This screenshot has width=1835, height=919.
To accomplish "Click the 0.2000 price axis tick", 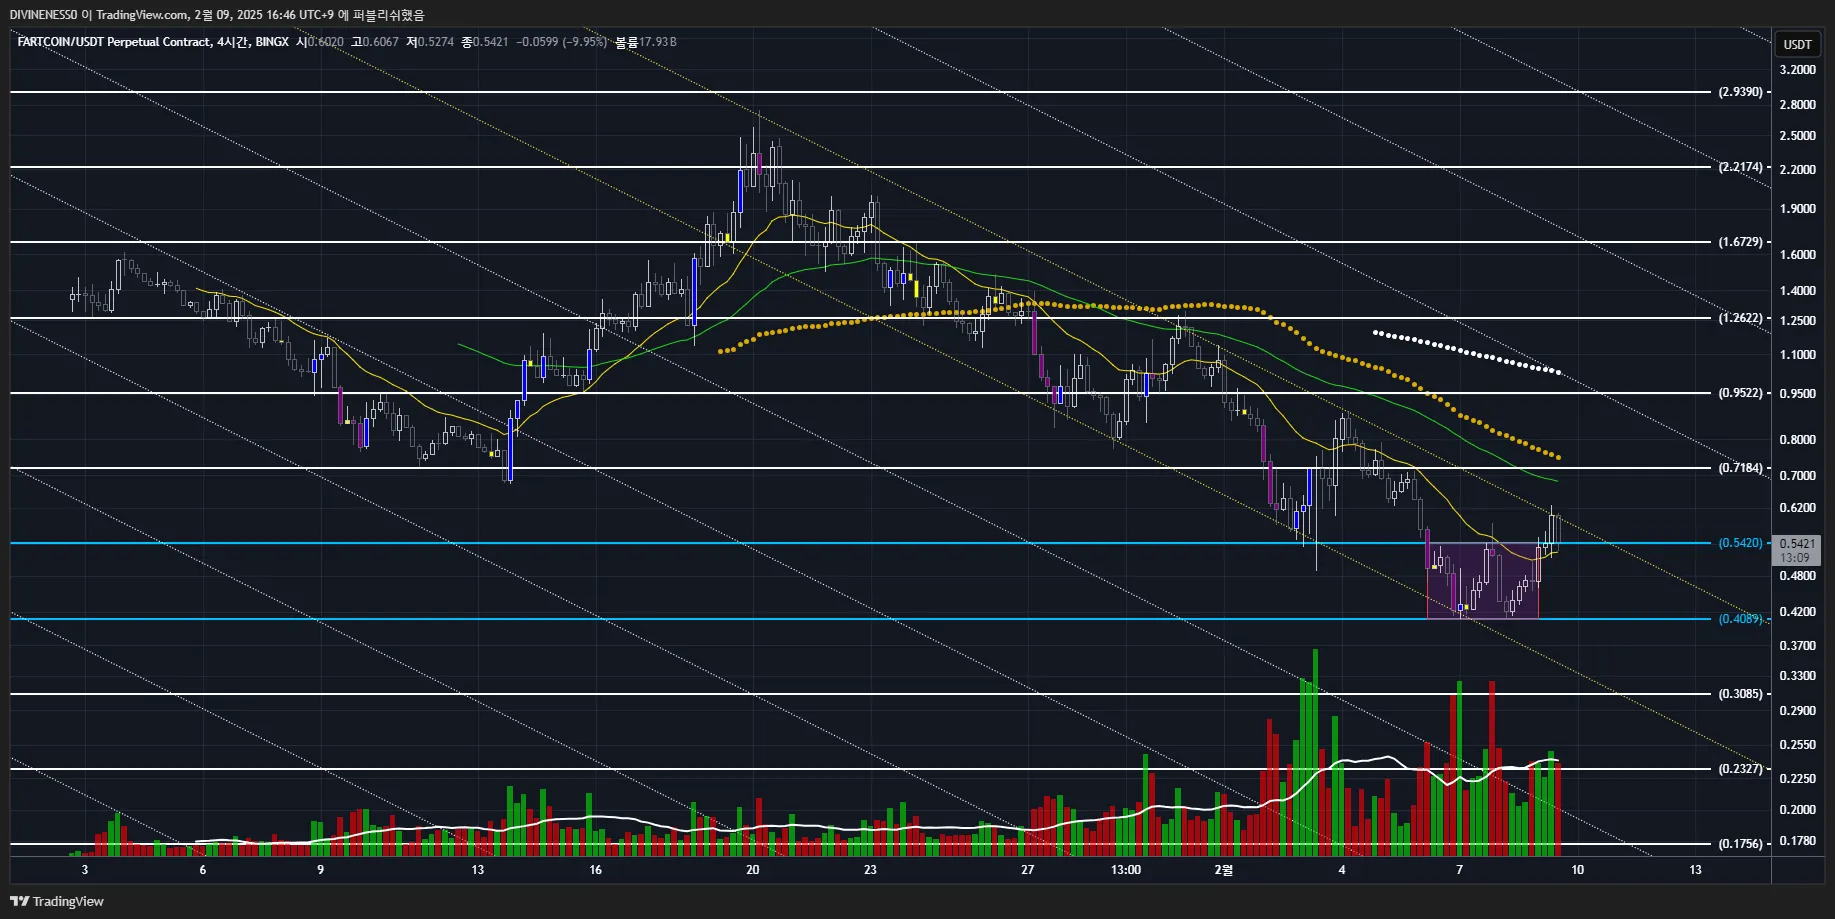I will pos(1797,810).
